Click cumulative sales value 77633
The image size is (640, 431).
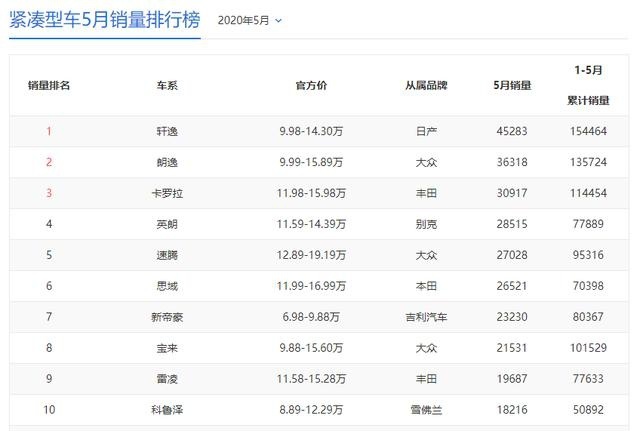pyautogui.click(x=588, y=379)
